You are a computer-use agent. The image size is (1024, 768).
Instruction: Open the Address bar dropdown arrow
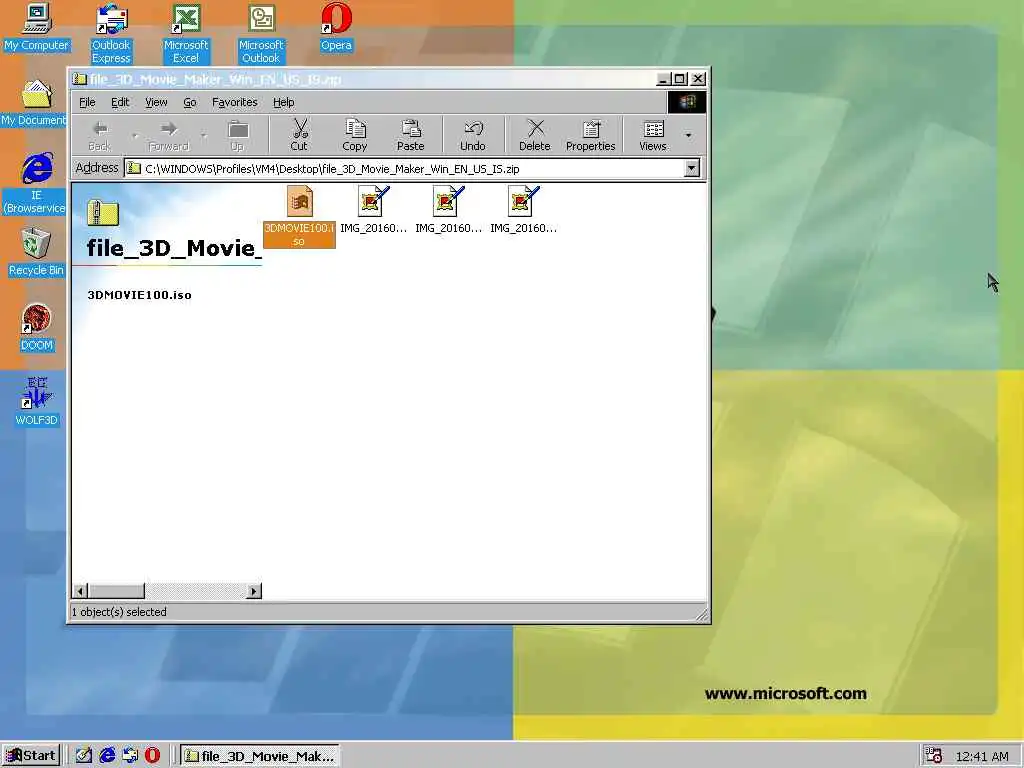[x=692, y=168]
